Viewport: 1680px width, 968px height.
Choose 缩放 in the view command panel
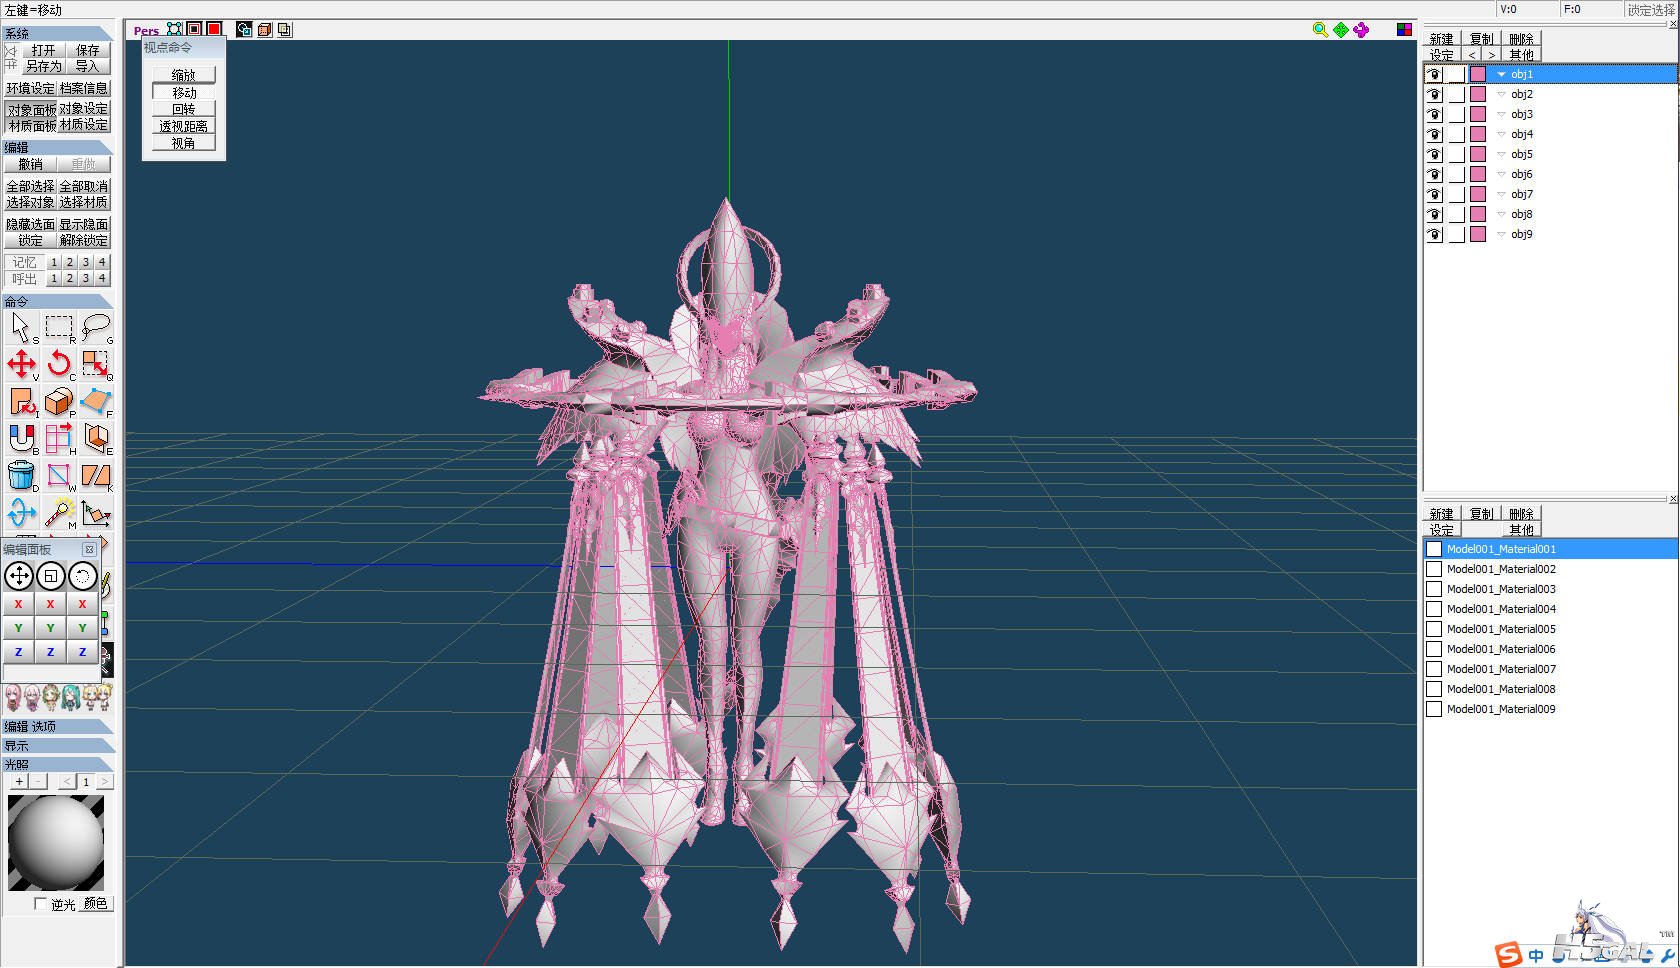(184, 75)
